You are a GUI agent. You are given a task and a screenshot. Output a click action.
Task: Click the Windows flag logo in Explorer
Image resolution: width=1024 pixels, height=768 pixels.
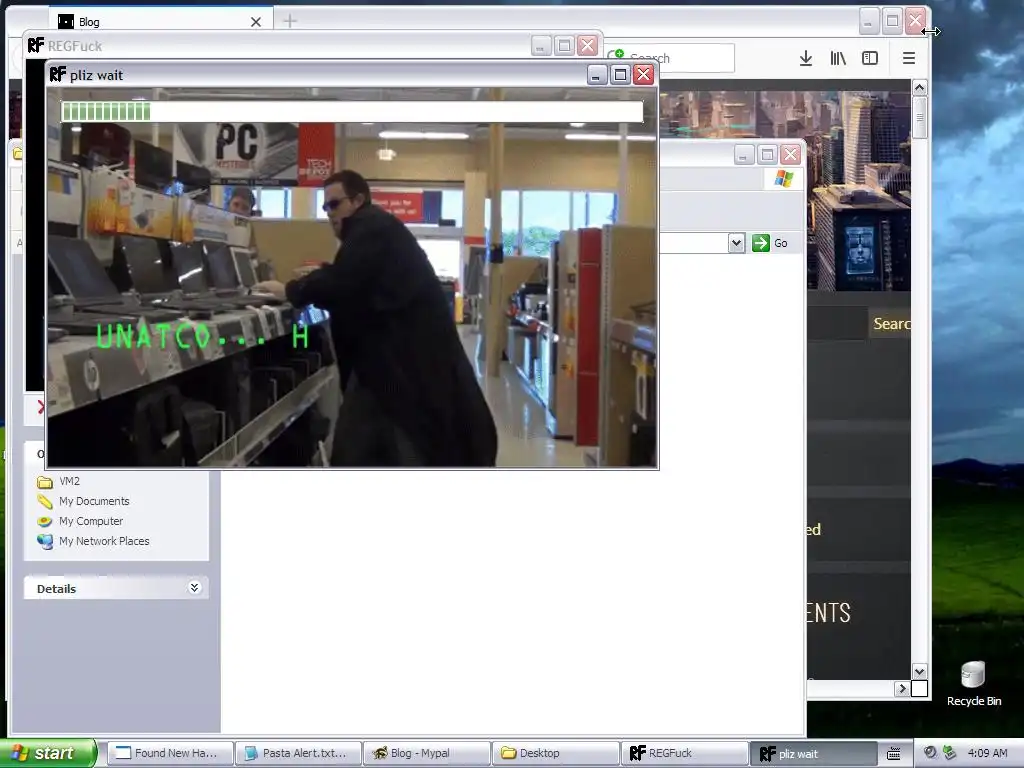tap(784, 178)
